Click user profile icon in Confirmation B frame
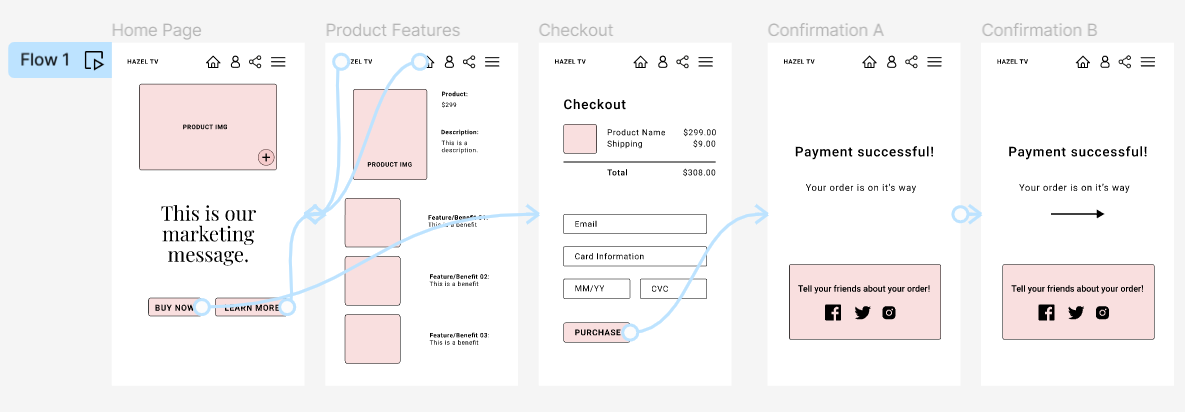 1104,62
